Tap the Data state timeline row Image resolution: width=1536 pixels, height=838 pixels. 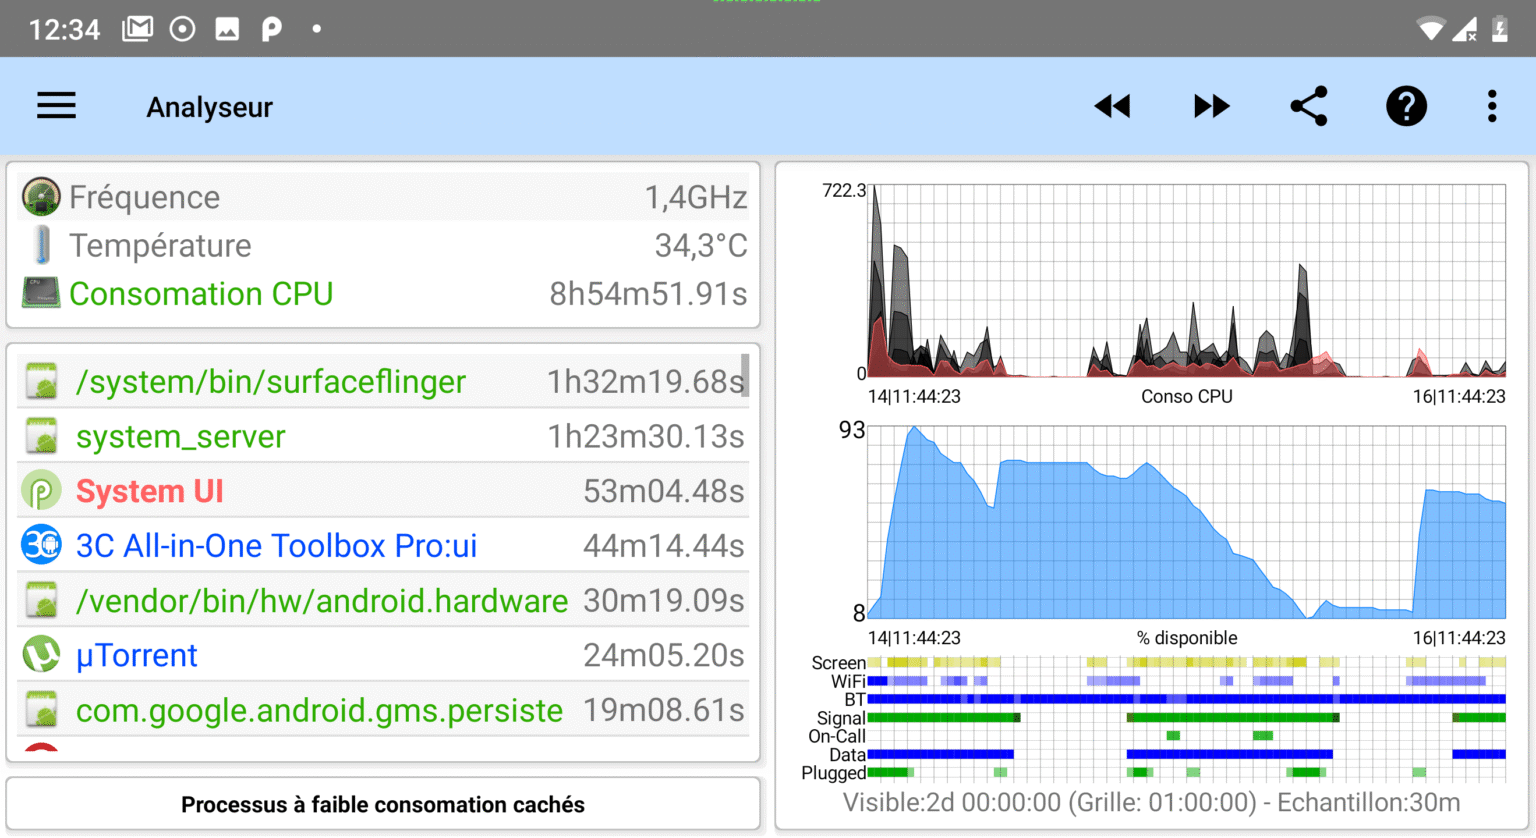click(x=1187, y=754)
